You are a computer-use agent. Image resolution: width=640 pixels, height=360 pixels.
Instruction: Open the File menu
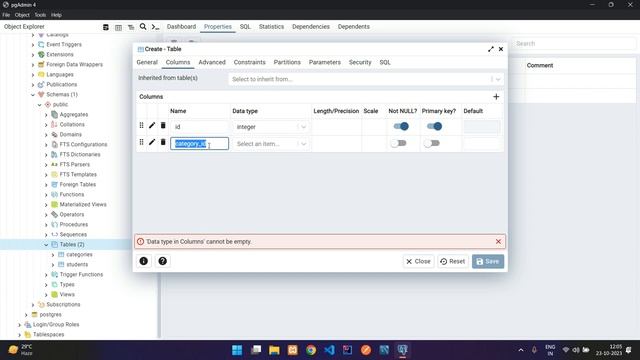click(x=6, y=15)
